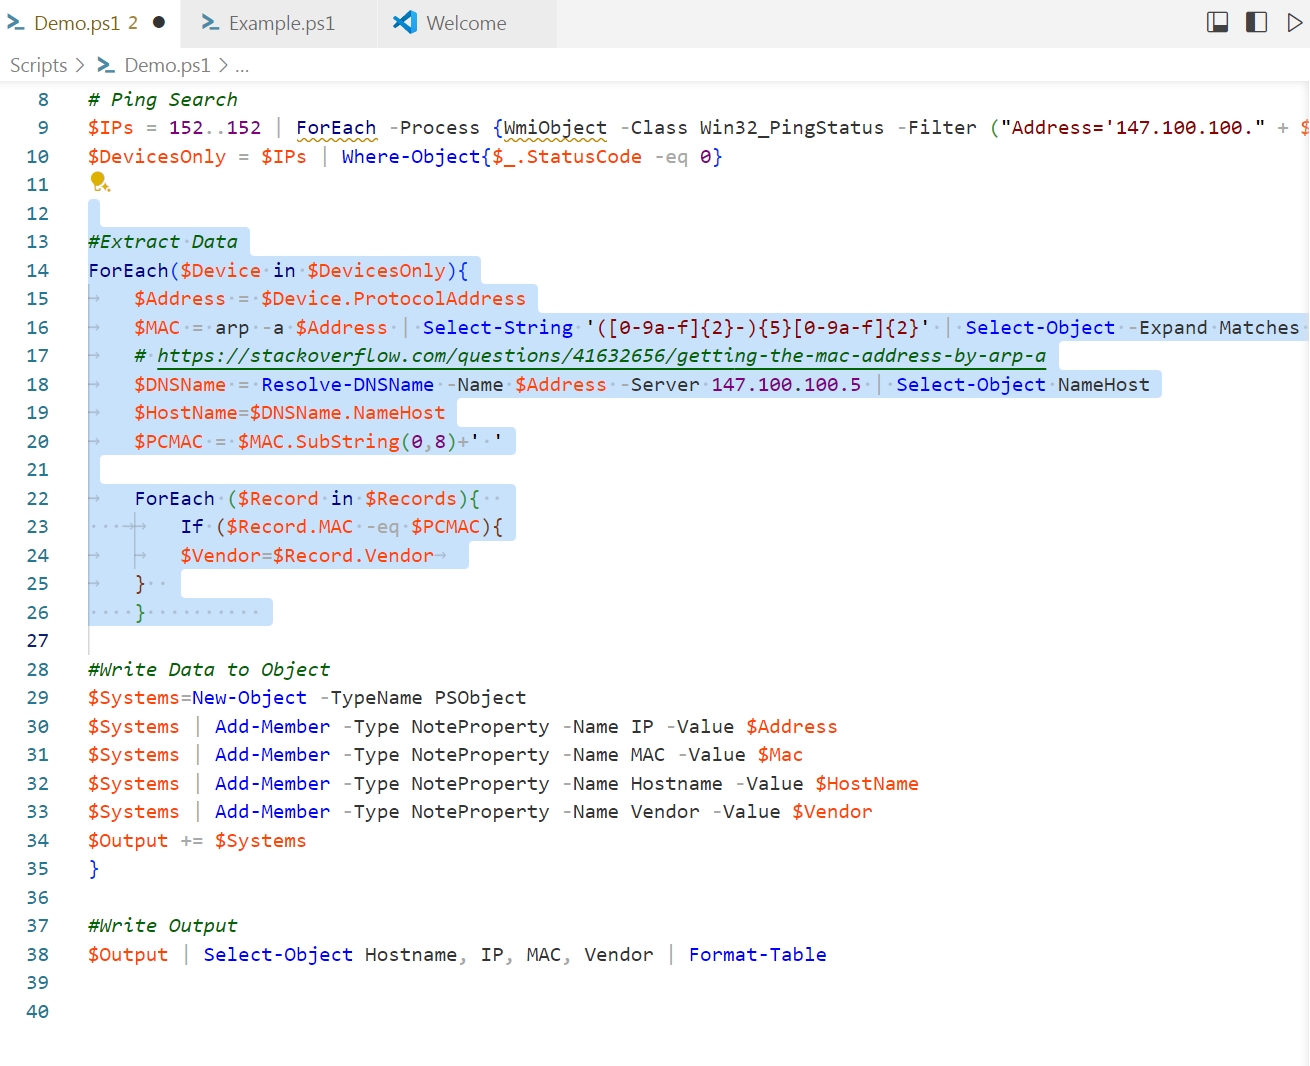Screen dimensions: 1310x1066
Task: Click the lightbulb suggestion icon on line 11
Action: click(98, 182)
